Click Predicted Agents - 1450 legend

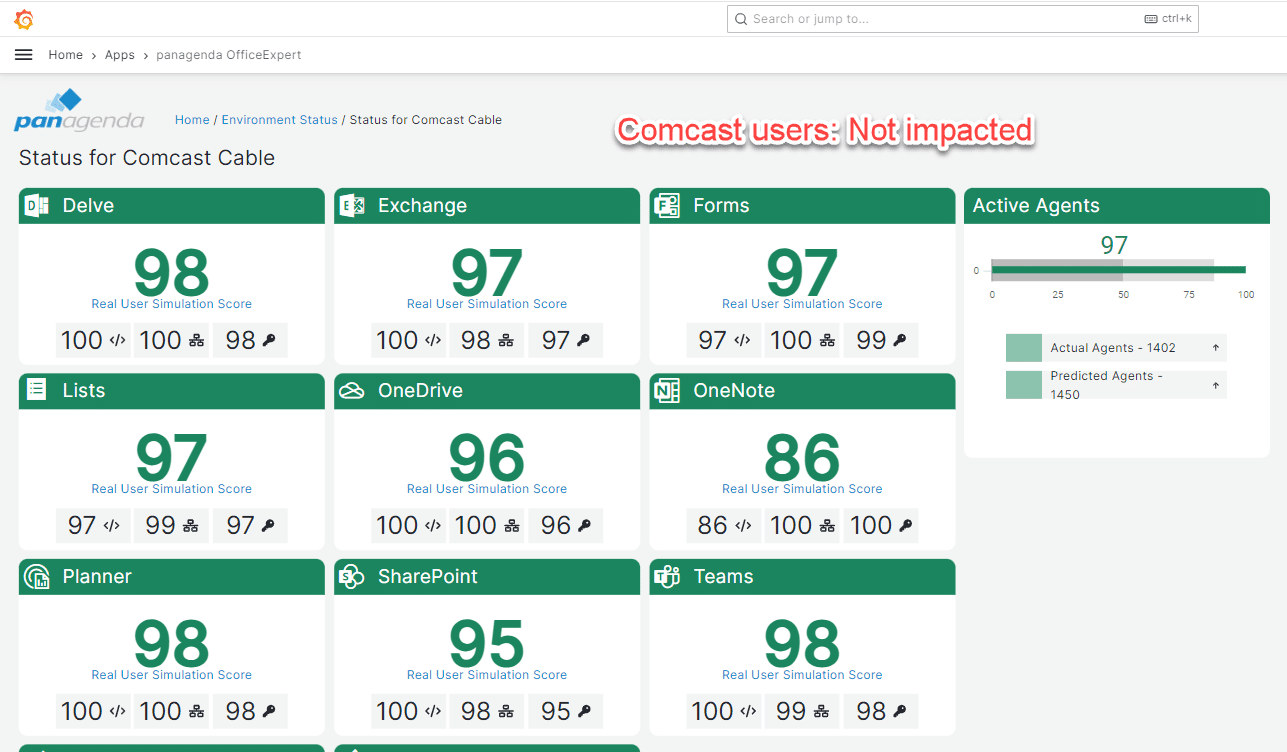click(1107, 385)
